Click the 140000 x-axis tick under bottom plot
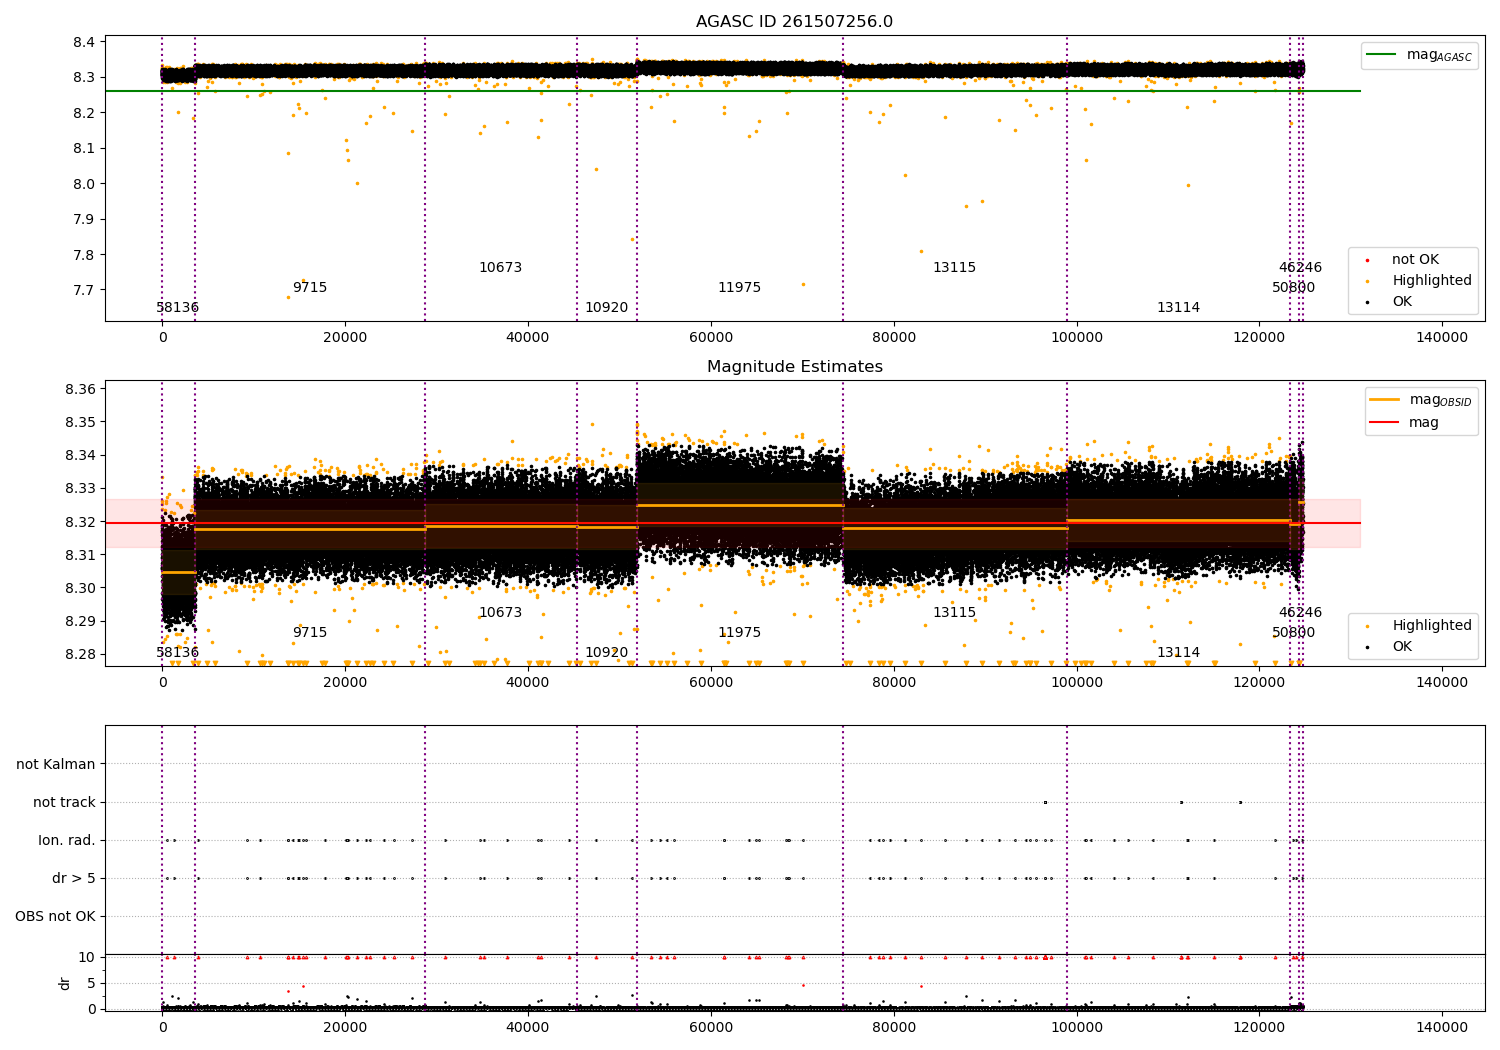Viewport: 1500px width, 1050px height. pos(1442,1028)
